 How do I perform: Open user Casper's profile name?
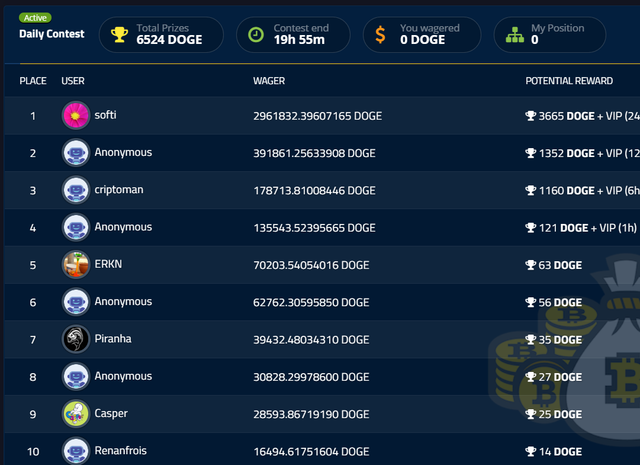click(111, 414)
